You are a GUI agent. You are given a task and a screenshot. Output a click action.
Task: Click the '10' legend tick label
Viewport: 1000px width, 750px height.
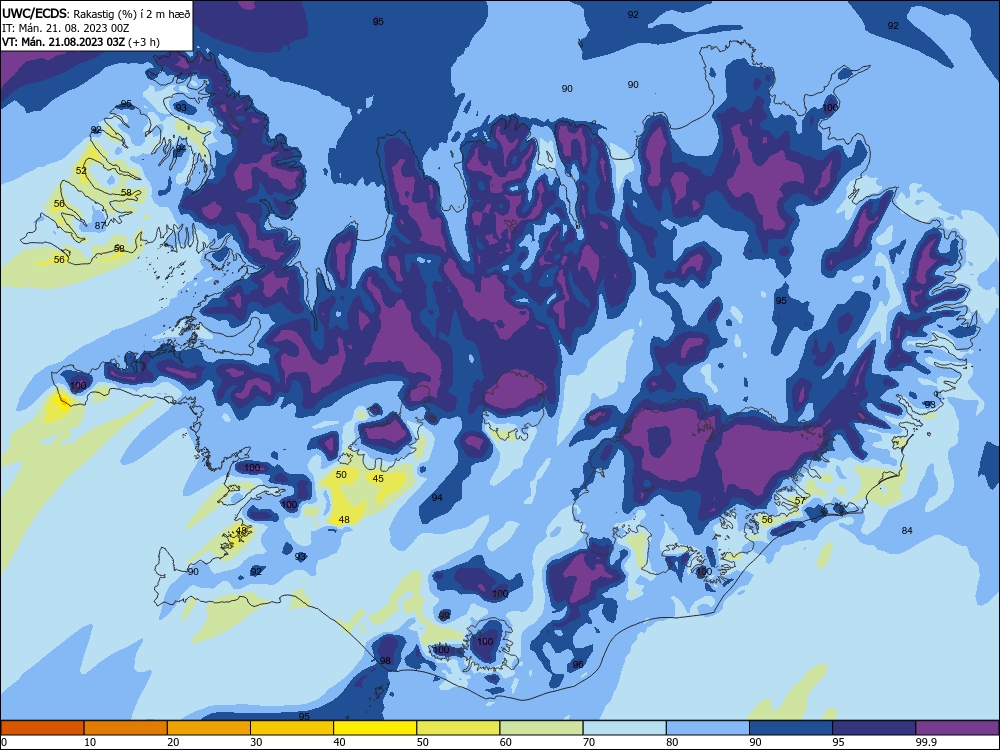coord(90,742)
